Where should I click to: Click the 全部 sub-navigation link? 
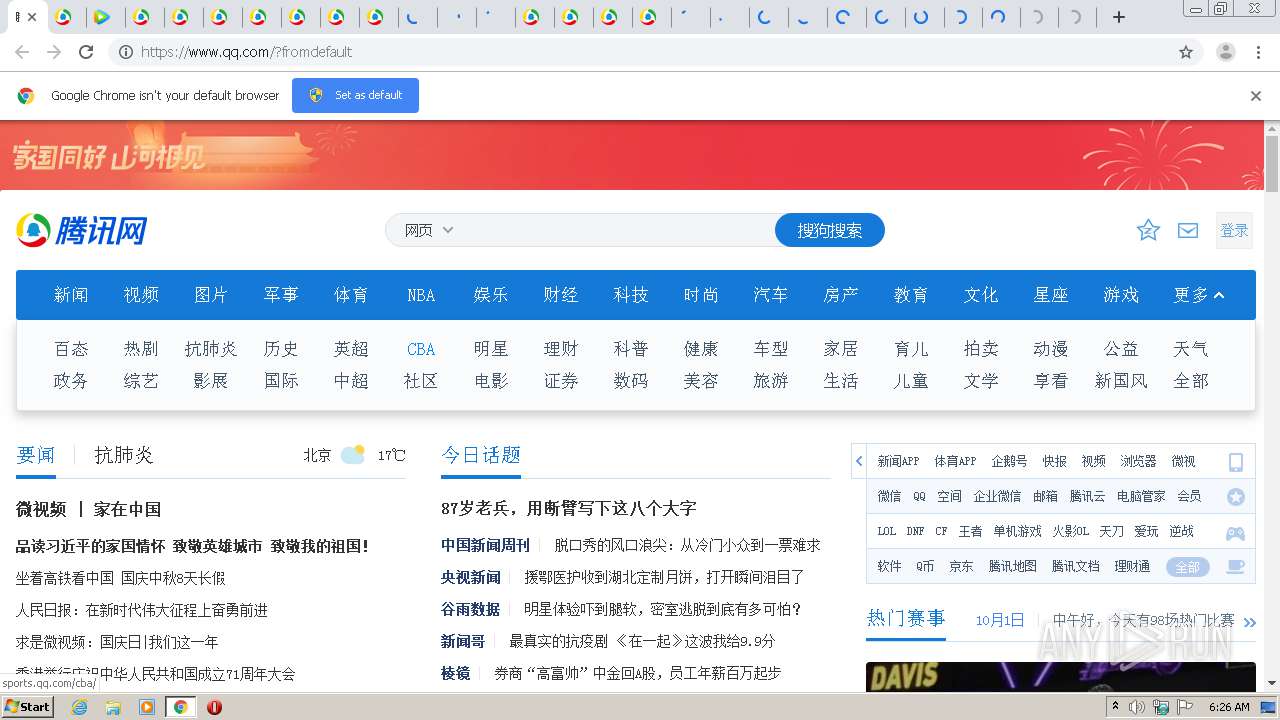[x=1190, y=381]
